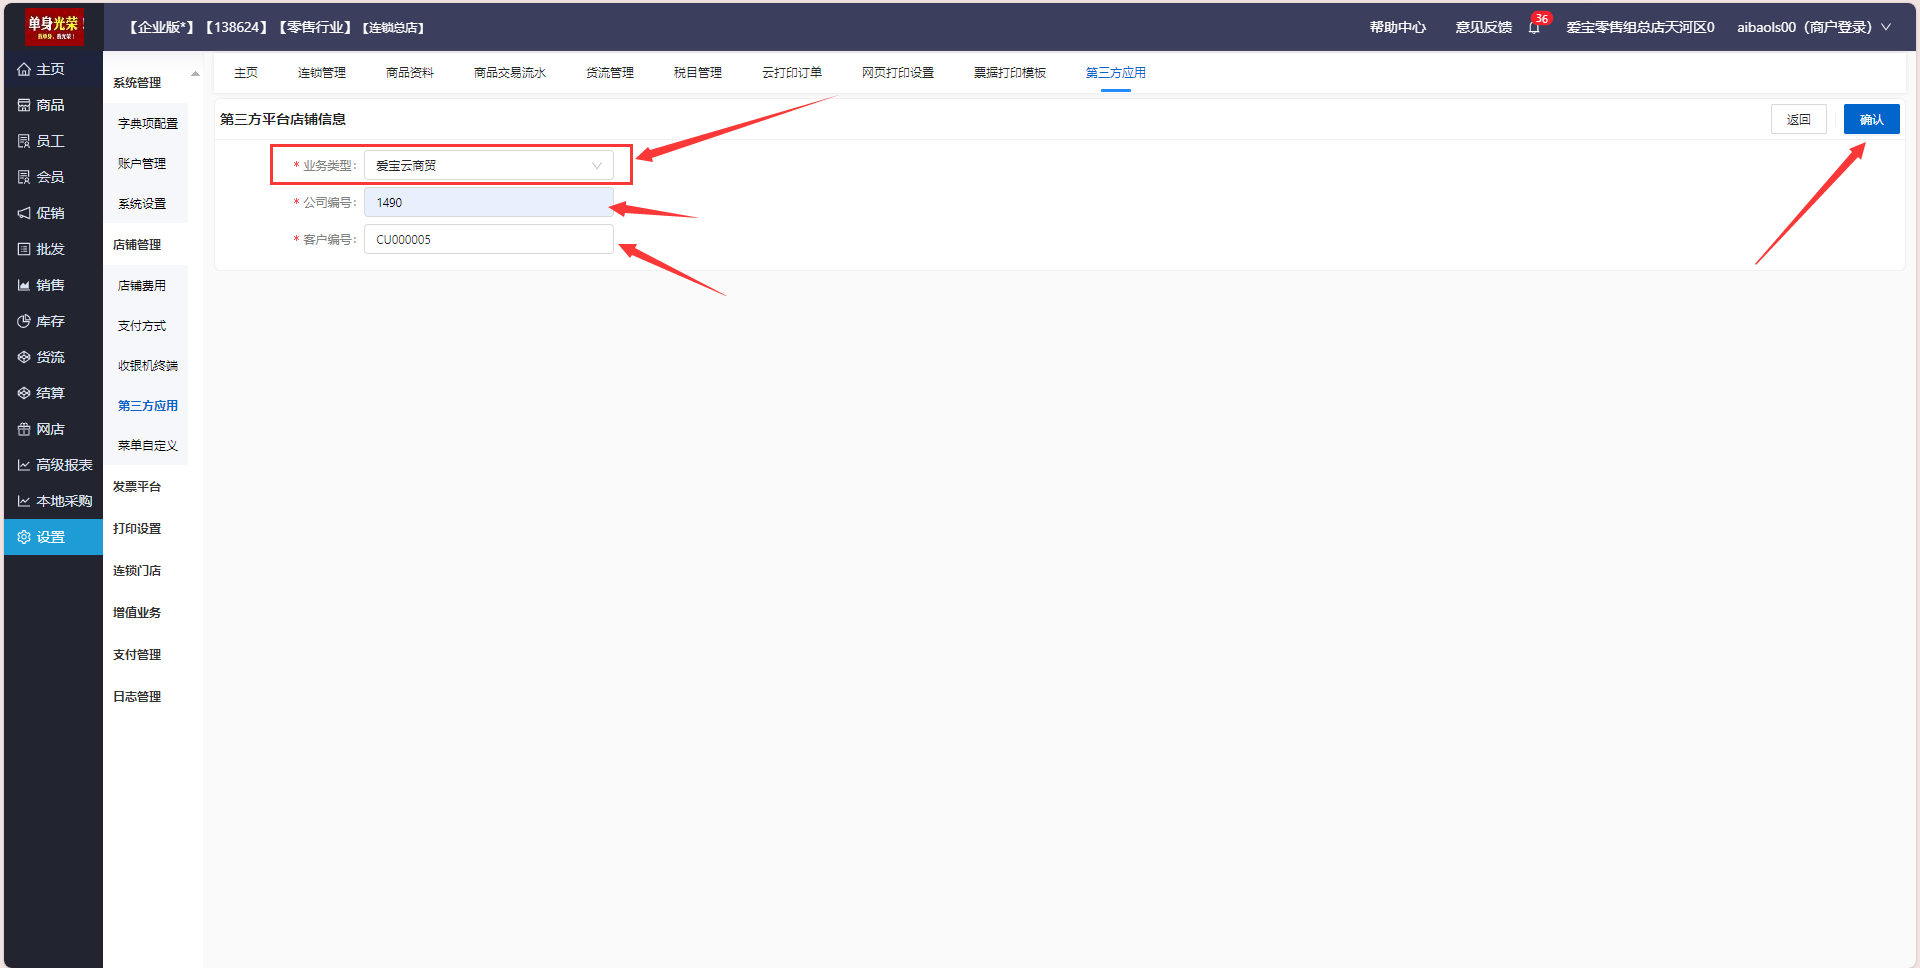
Task: Open the 促销 promotion megaphone icon
Action: (x=24, y=214)
